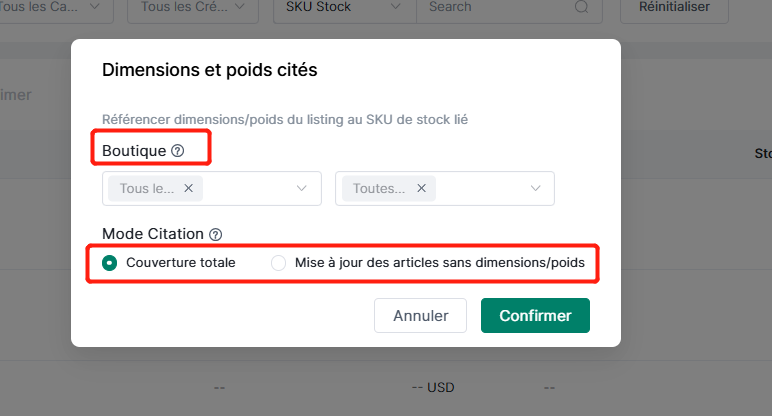Remove the "Tous le..." tag with its X
The height and width of the screenshot is (416, 772).
click(189, 188)
